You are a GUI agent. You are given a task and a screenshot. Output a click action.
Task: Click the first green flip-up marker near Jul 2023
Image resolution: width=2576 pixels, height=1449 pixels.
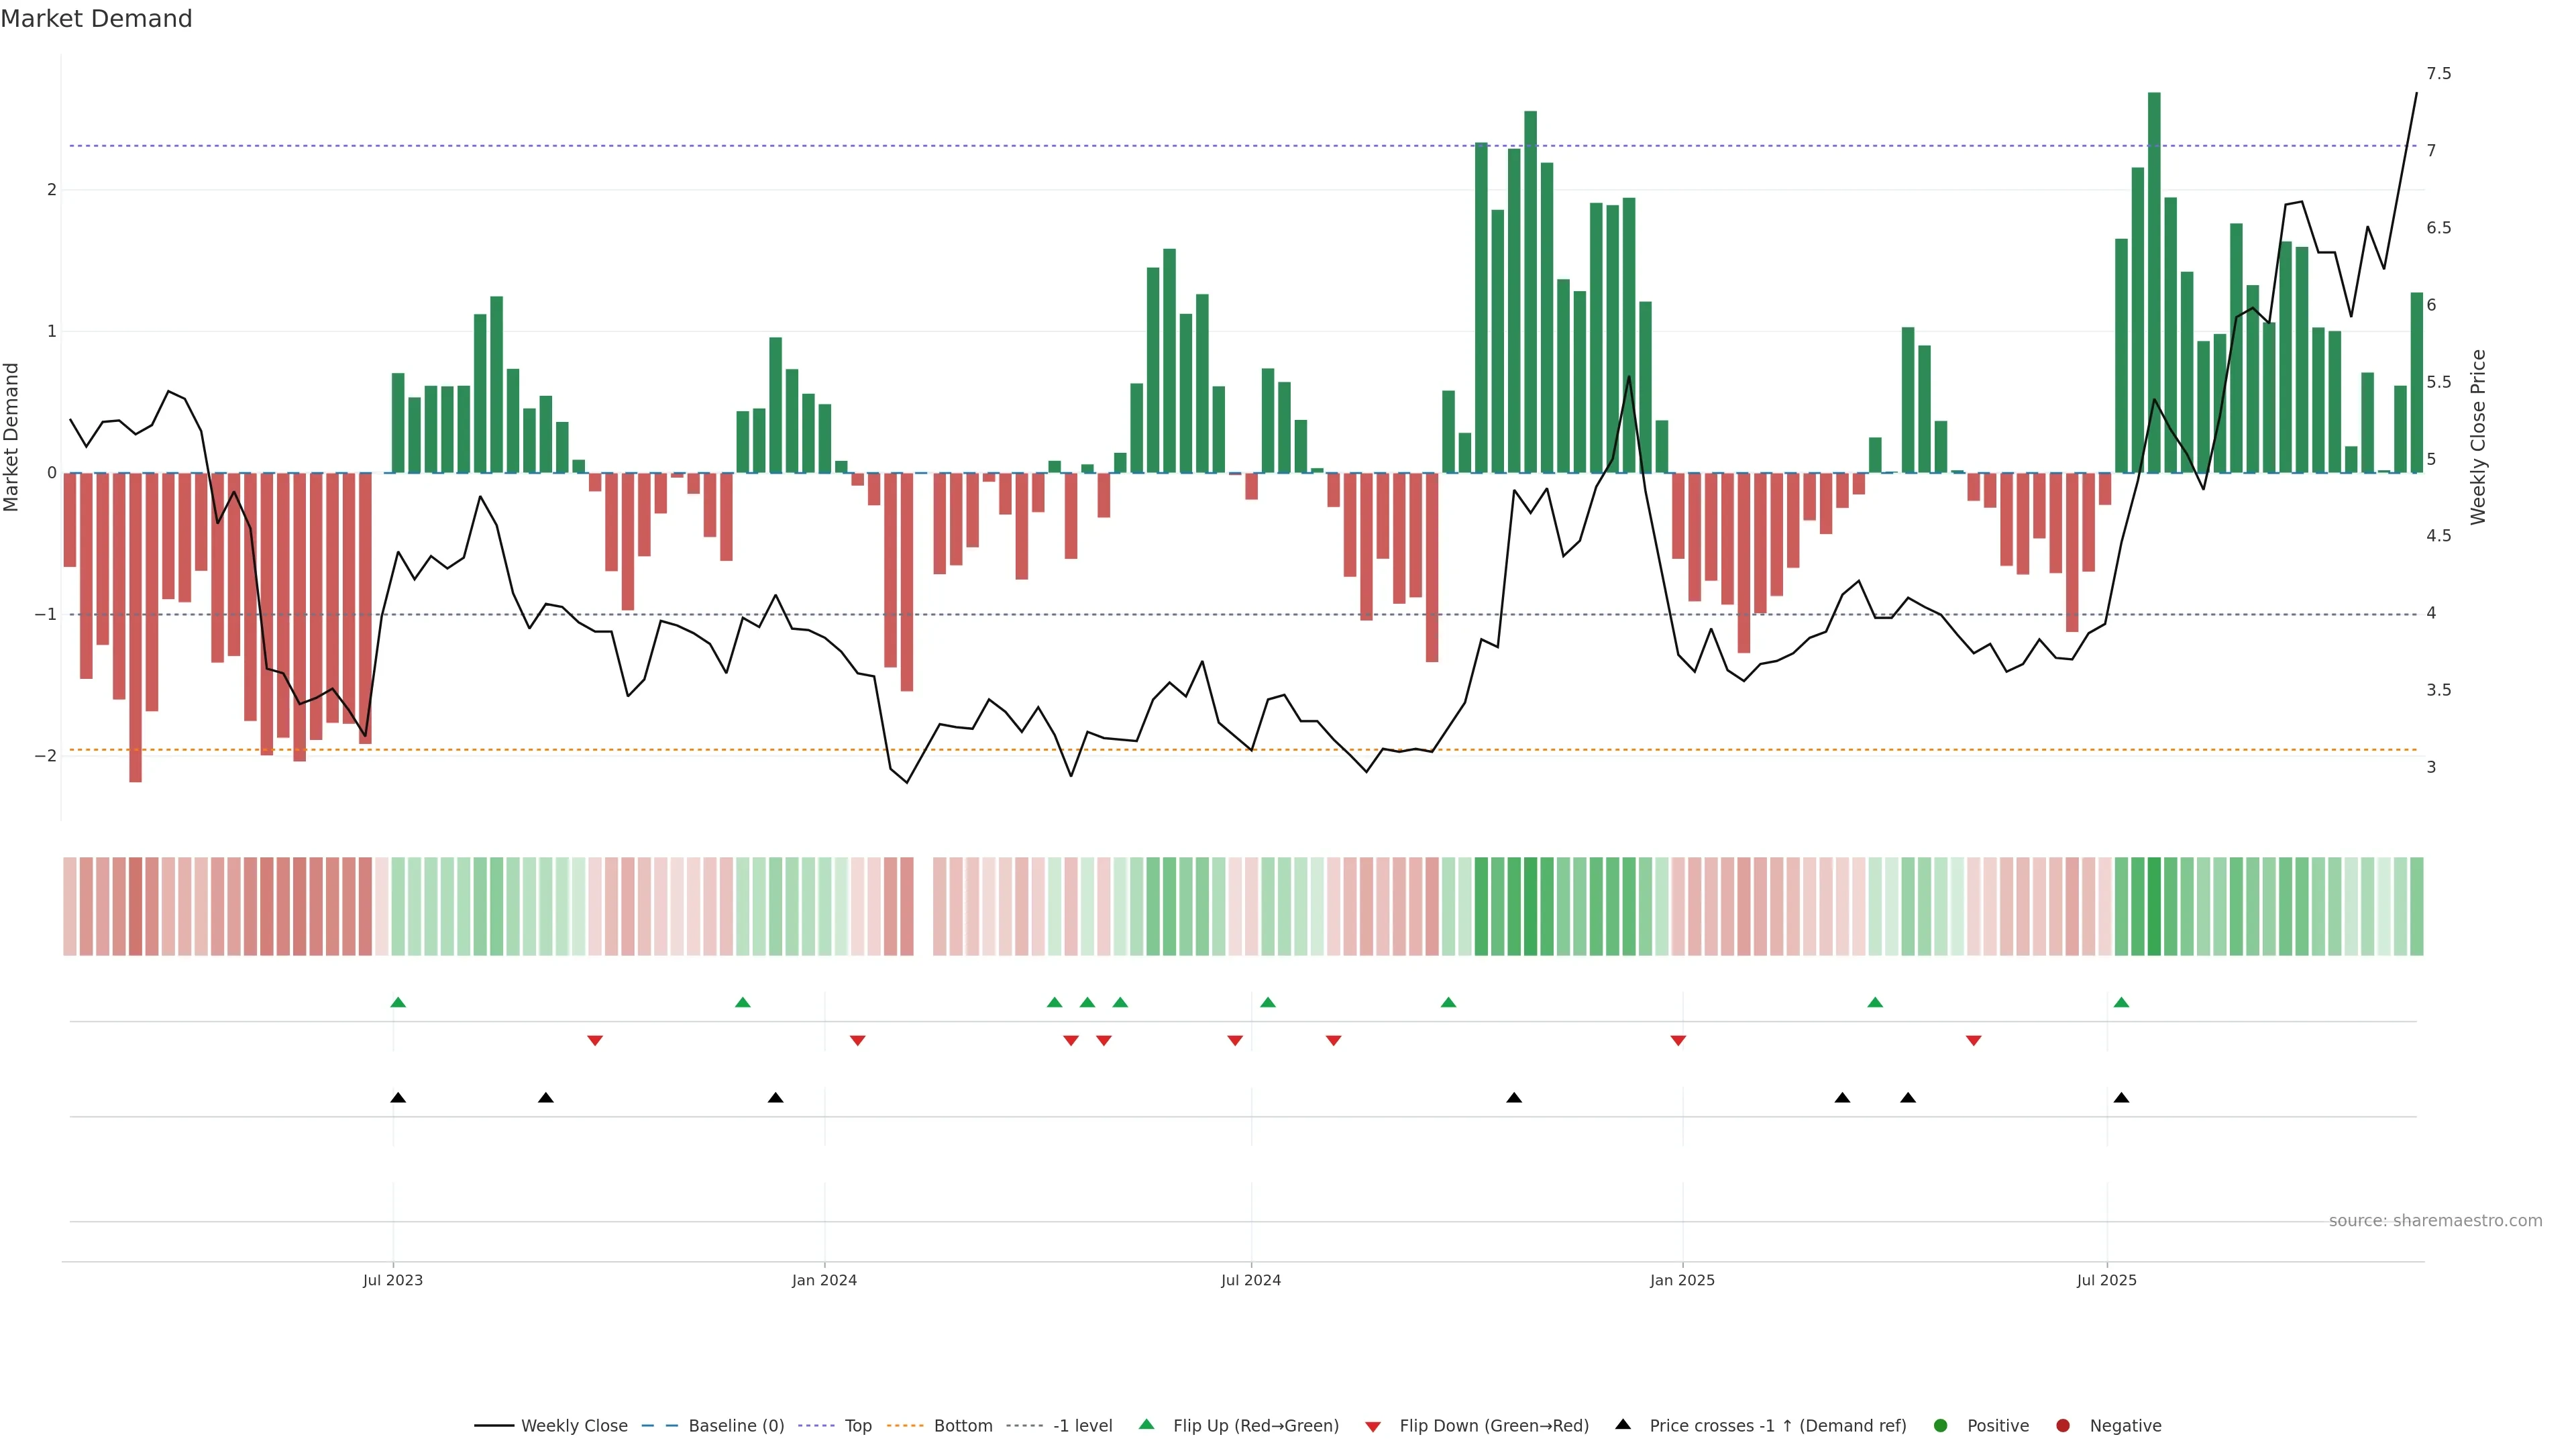coord(398,1002)
